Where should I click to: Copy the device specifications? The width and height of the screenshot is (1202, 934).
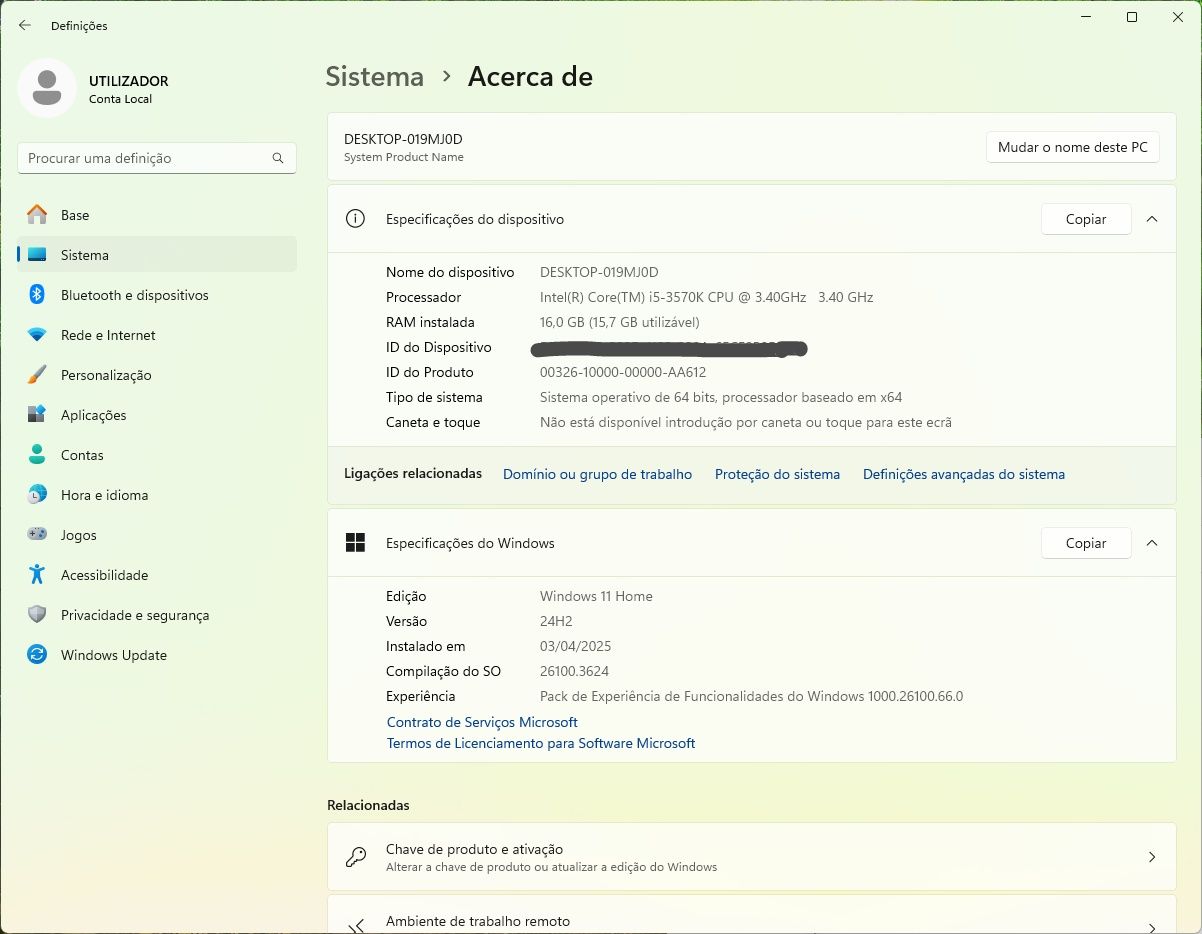[x=1086, y=219]
